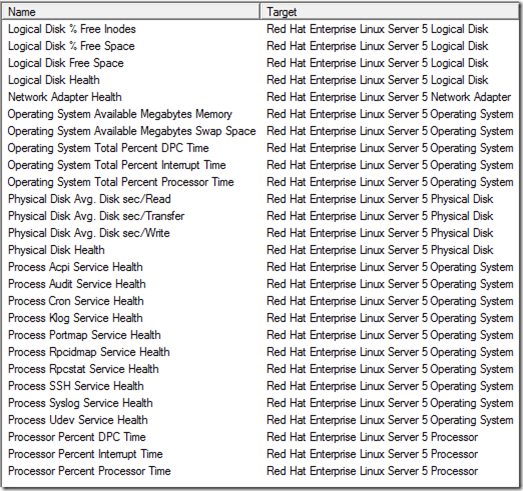523x491 pixels.
Task: Select Operating System Total Percent Processor Time
Action: click(x=260, y=182)
